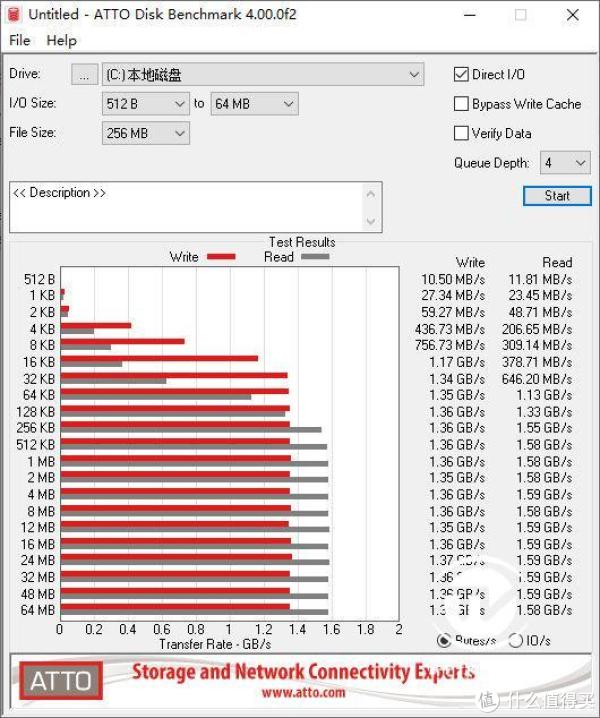
Task: Click the ATTO logo in the banner
Action: pos(61,681)
